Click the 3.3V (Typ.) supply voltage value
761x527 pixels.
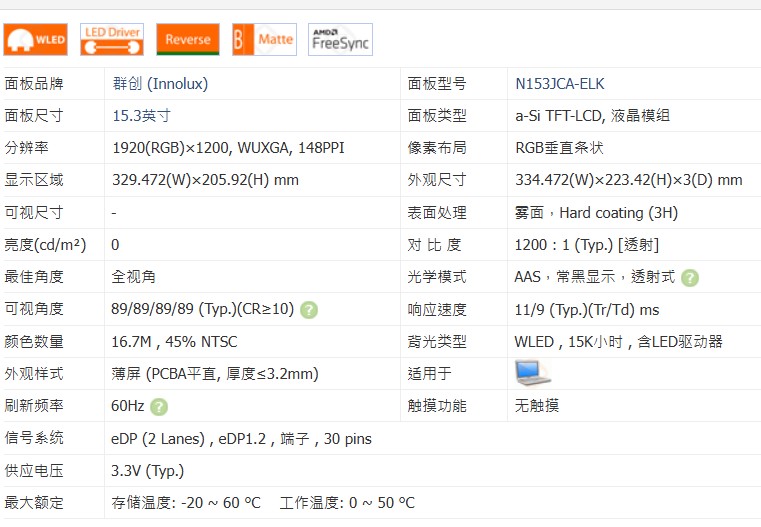(147, 470)
